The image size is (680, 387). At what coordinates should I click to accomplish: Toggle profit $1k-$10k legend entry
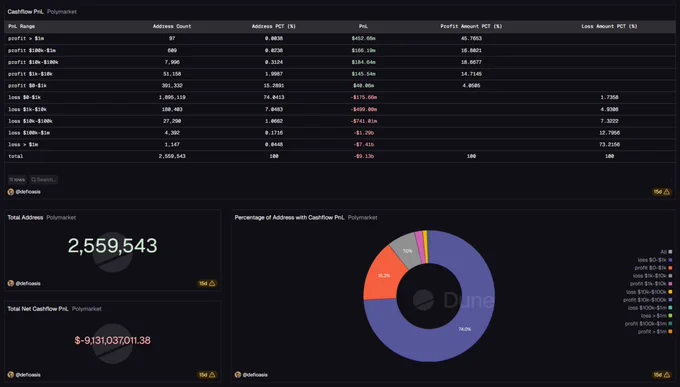(651, 284)
